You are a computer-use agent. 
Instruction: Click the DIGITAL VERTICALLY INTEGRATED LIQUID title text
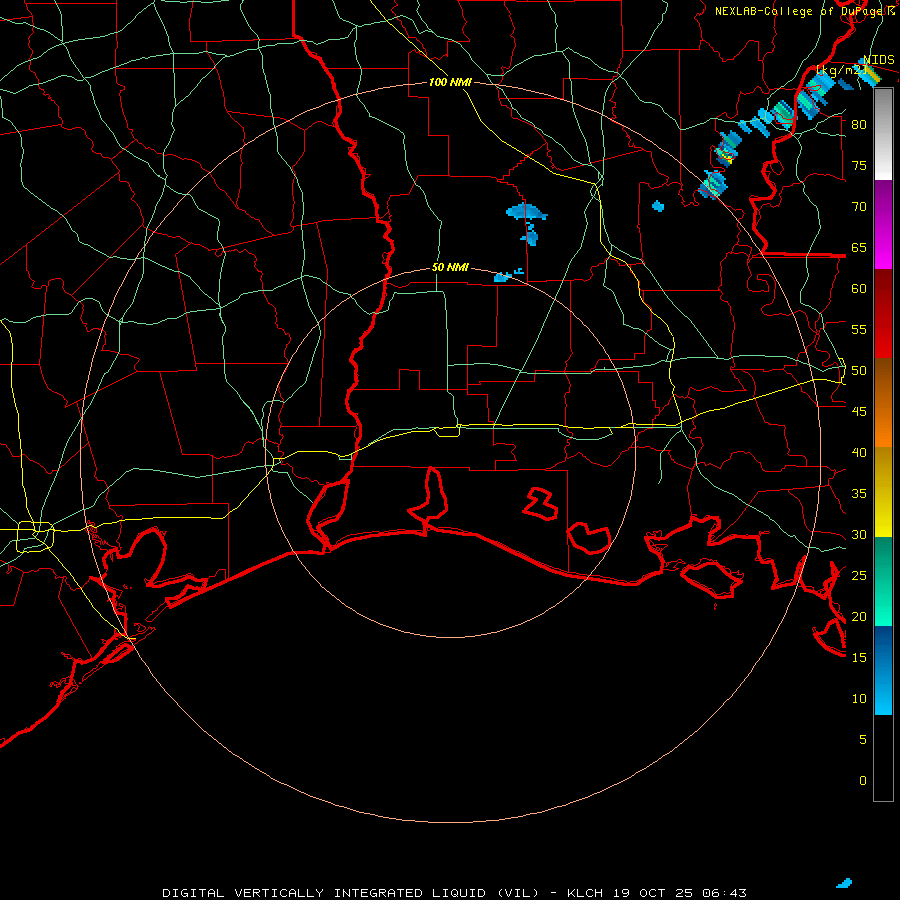click(351, 893)
